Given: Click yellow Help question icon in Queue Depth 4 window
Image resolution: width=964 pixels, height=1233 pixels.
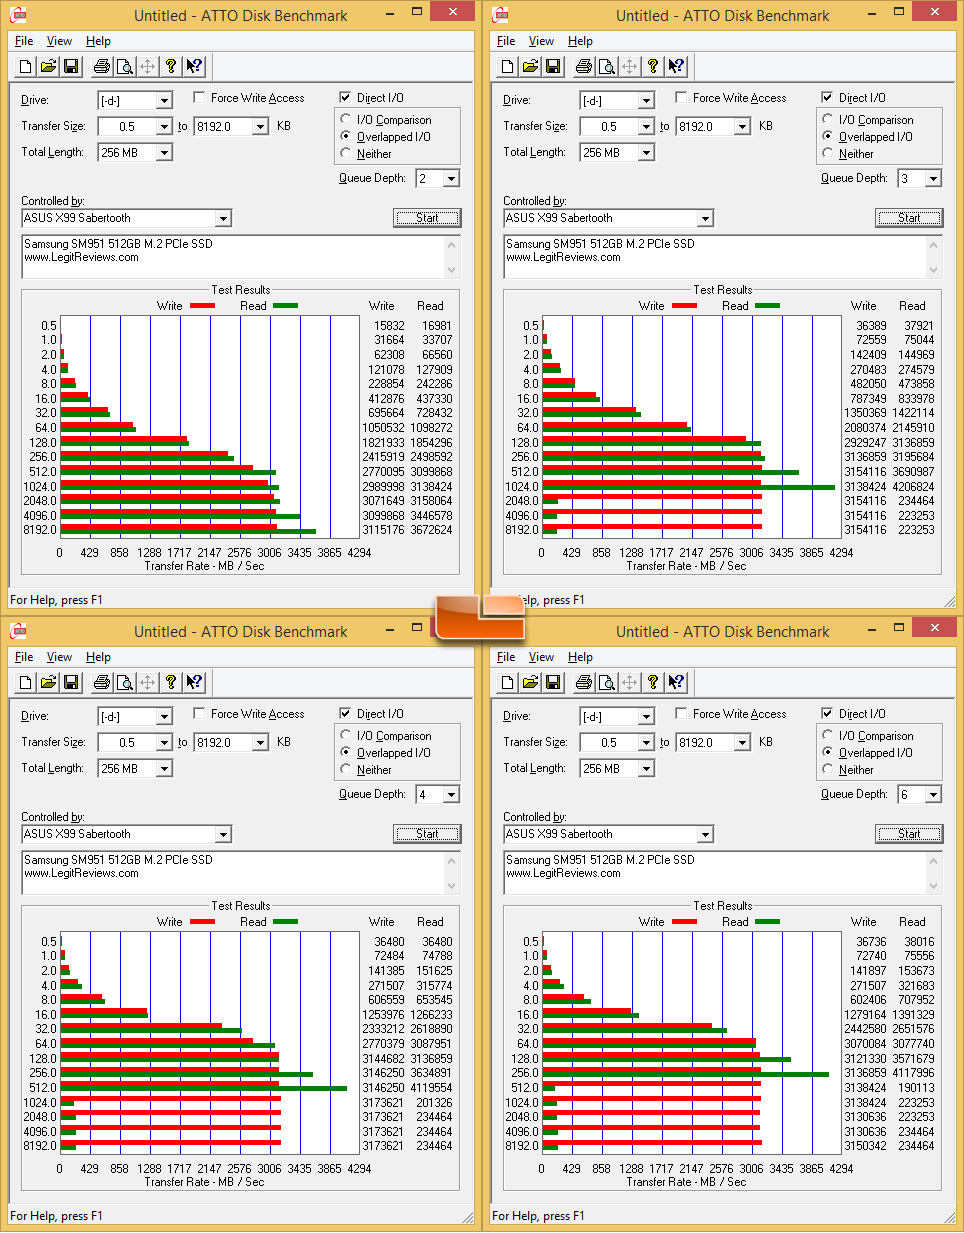Looking at the screenshot, I should (x=171, y=683).
